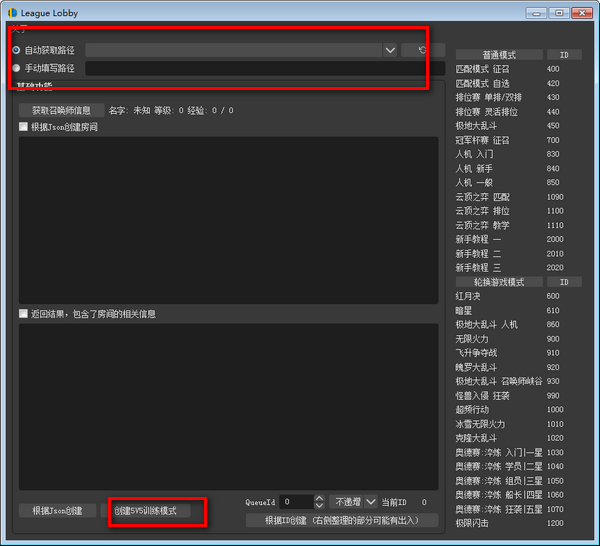Click the ID header beside 普通模式
This screenshot has width=600, height=546.
[x=564, y=55]
